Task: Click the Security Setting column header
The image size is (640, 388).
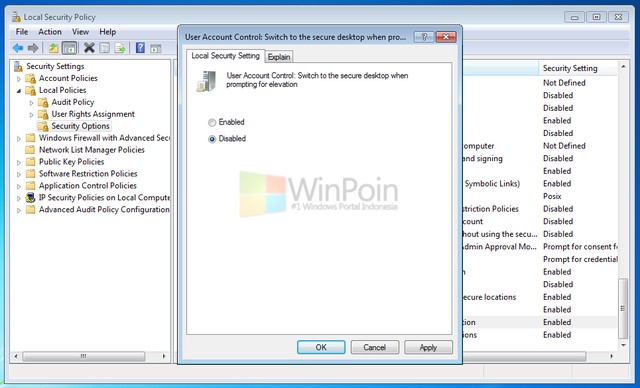Action: tap(578, 69)
